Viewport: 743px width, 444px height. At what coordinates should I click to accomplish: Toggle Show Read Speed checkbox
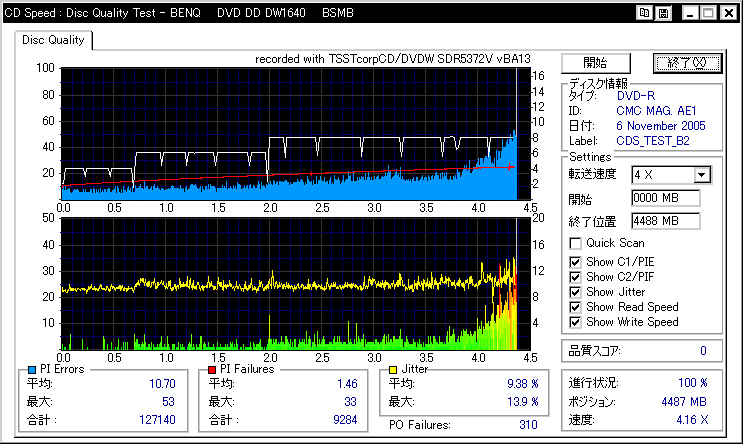(x=575, y=307)
